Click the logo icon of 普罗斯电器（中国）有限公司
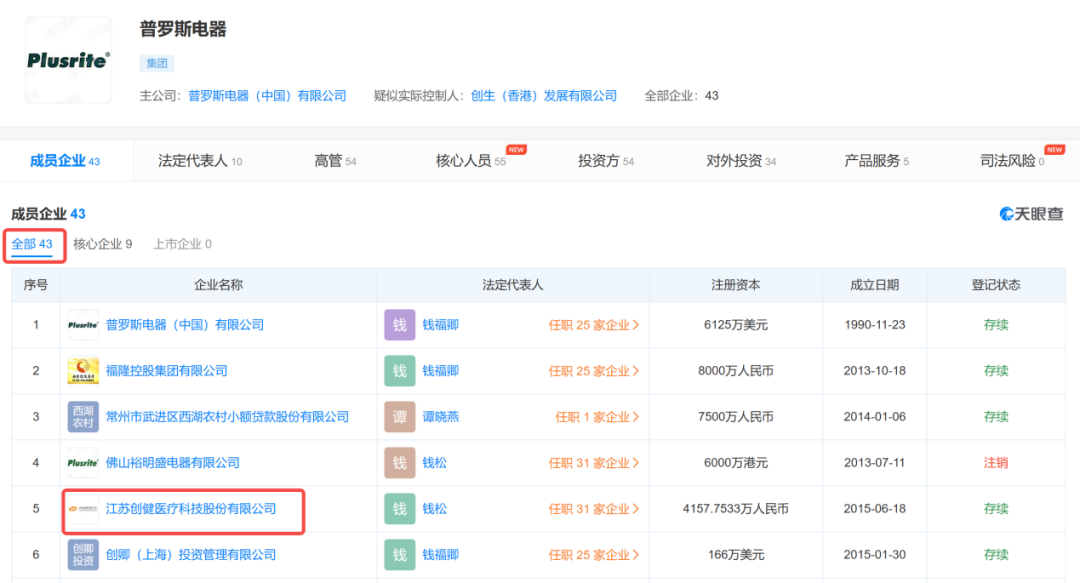The image size is (1080, 583). 83,325
